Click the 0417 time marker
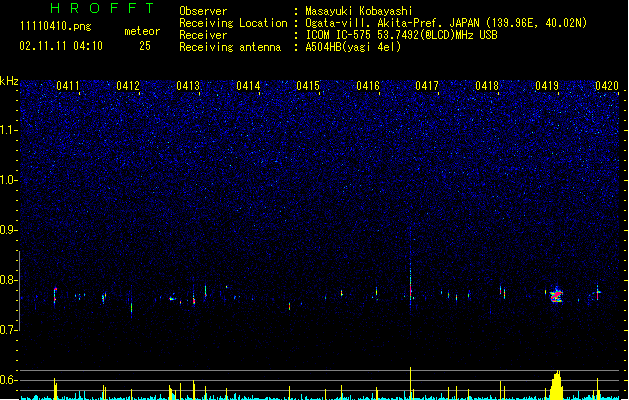629x400 pixels. pyautogui.click(x=427, y=86)
